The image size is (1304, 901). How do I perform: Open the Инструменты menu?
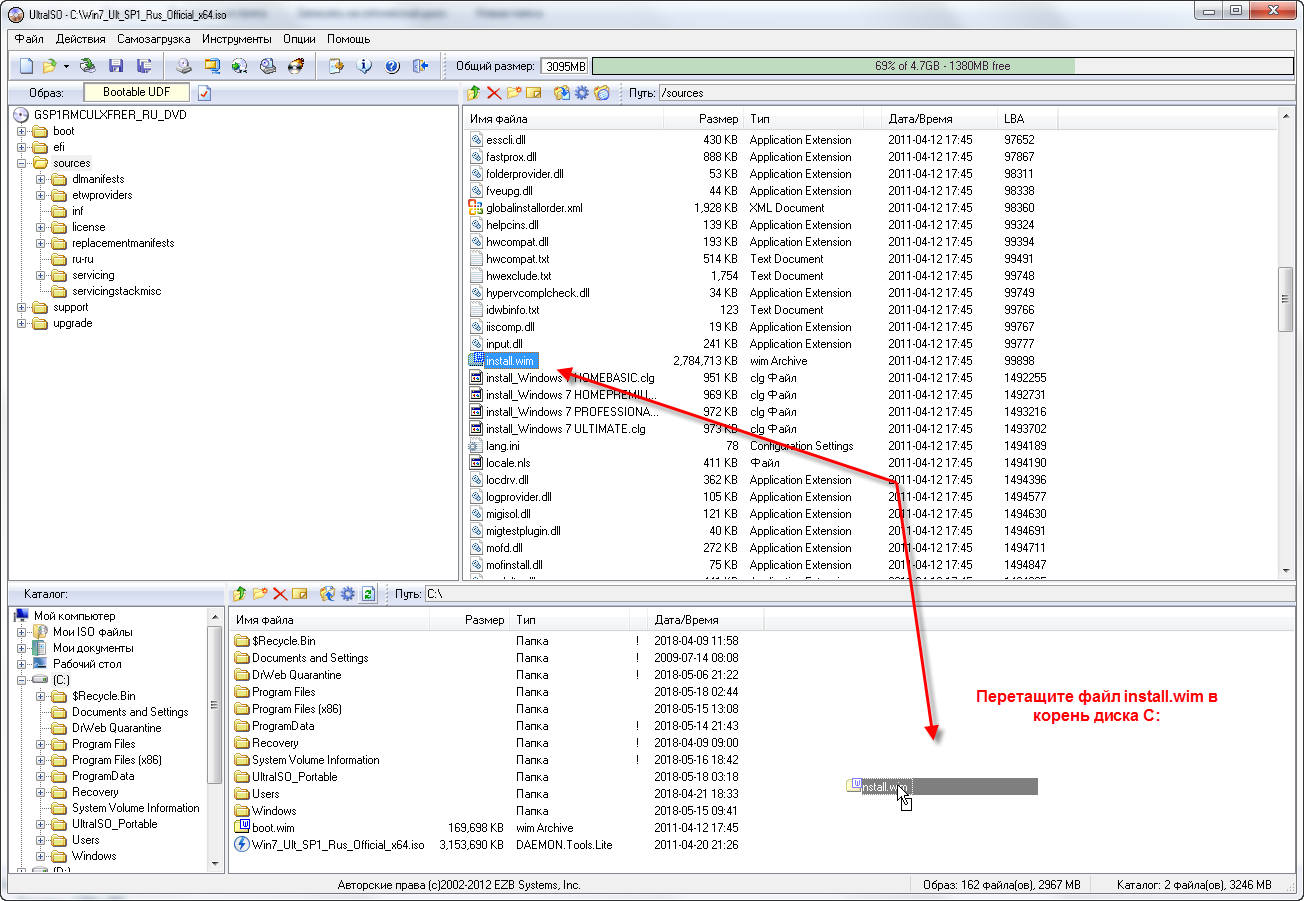tap(236, 39)
